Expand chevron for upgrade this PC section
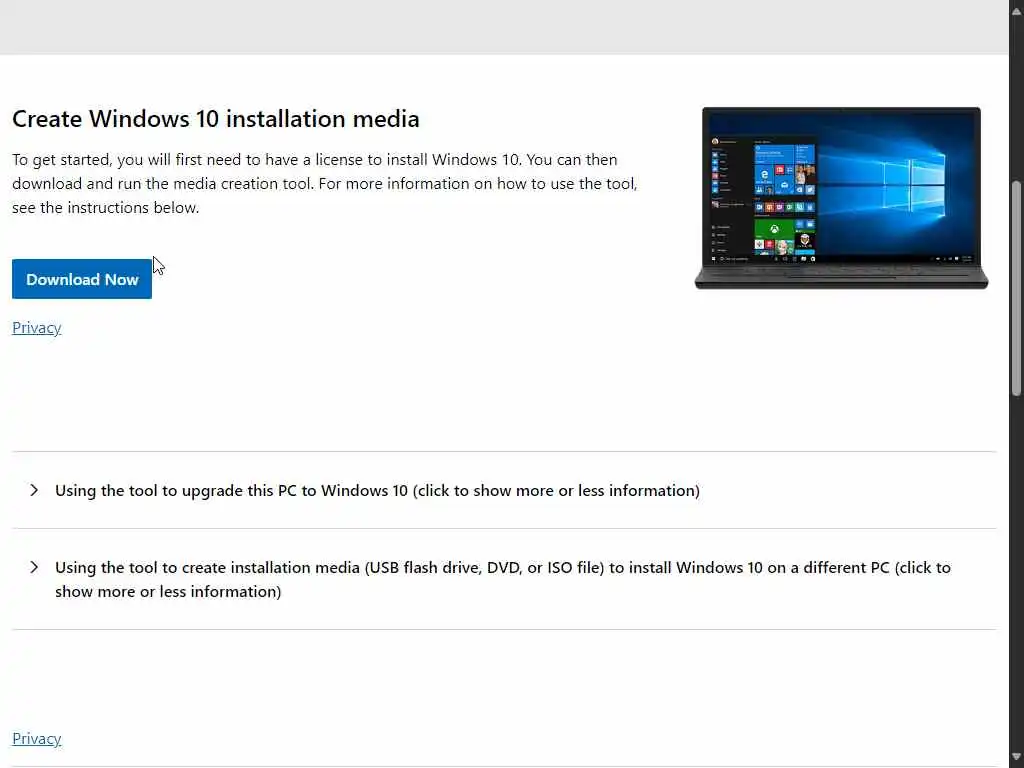The height and width of the screenshot is (768, 1024). [34, 490]
